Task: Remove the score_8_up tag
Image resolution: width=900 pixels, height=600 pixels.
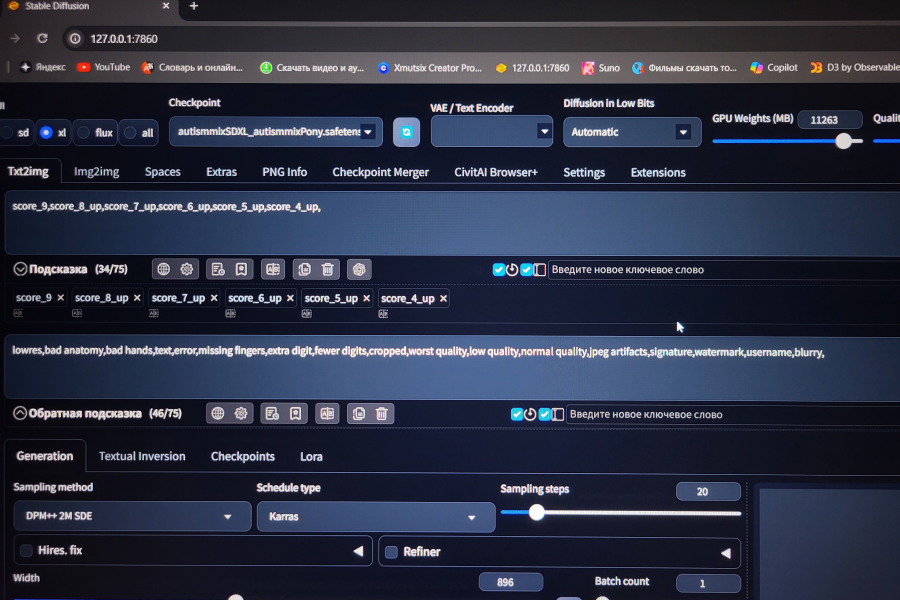Action: click(137, 297)
